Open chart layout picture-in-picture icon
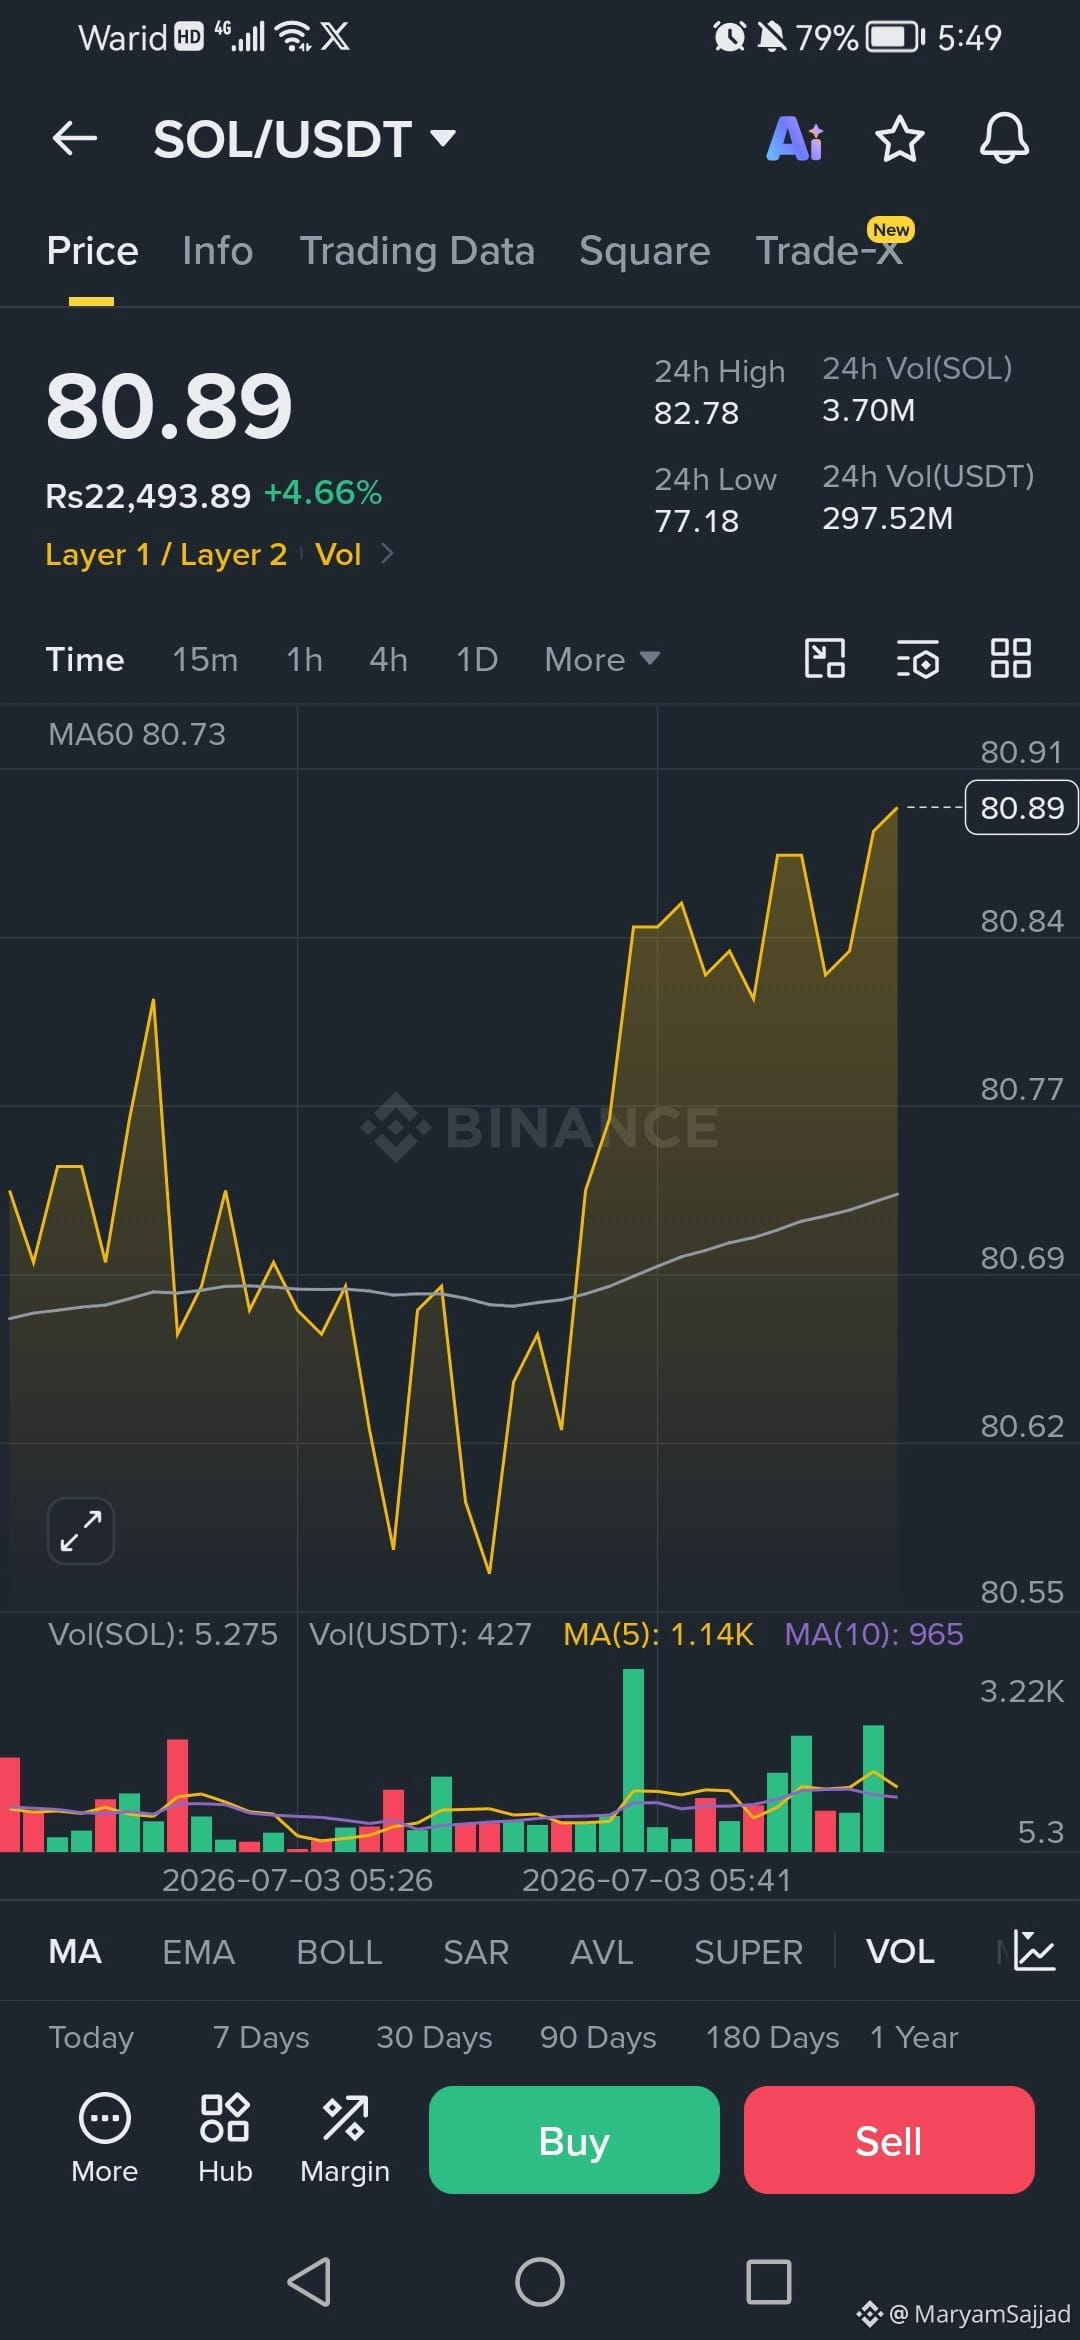This screenshot has height=2340, width=1080. (x=825, y=659)
